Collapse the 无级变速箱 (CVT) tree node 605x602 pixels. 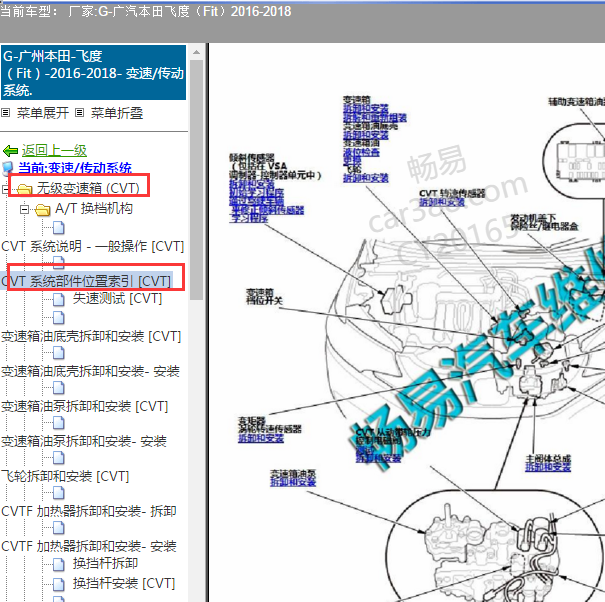[5, 189]
